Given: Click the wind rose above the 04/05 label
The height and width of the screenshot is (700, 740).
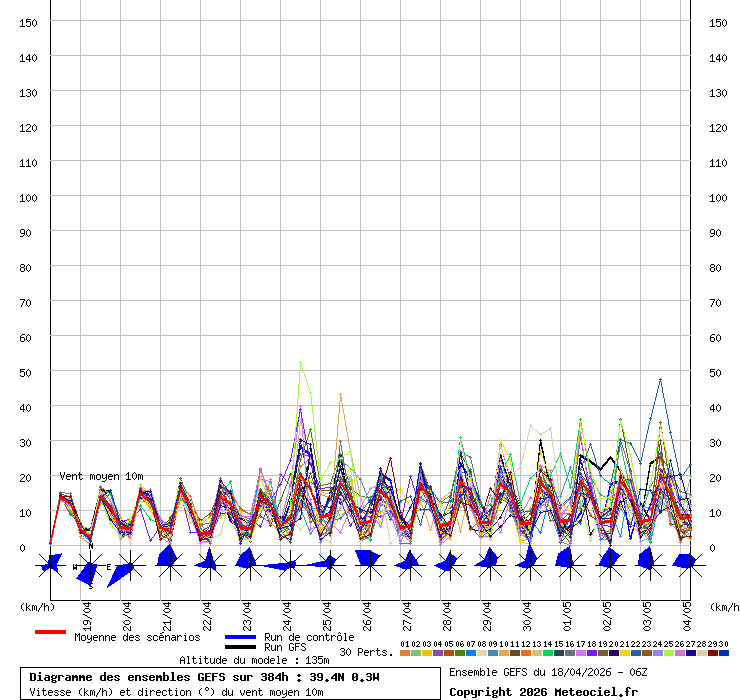Looking at the screenshot, I should [686, 565].
